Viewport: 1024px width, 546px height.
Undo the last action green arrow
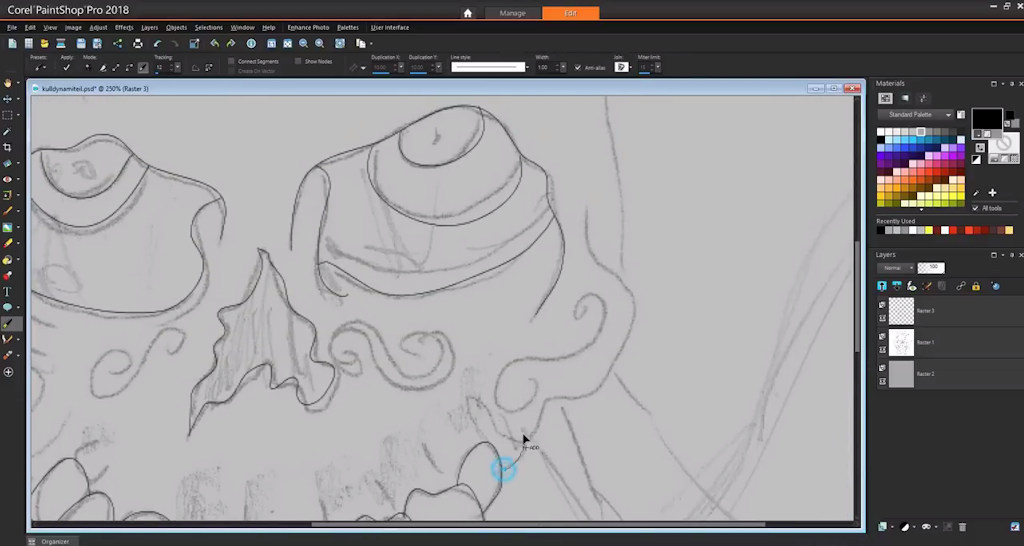214,44
